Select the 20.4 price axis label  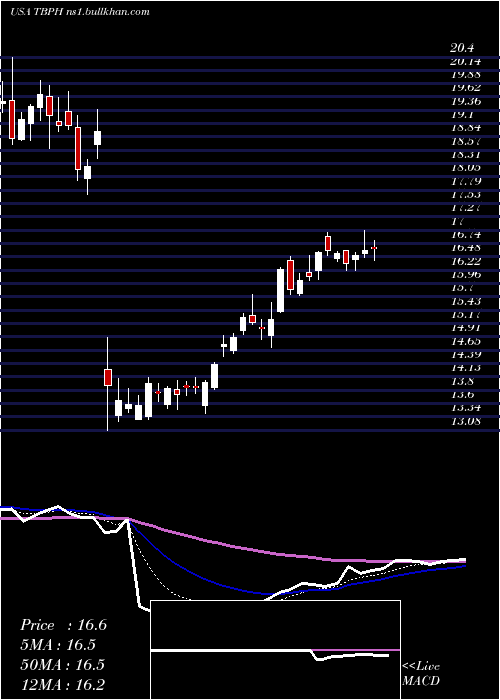pyautogui.click(x=462, y=48)
